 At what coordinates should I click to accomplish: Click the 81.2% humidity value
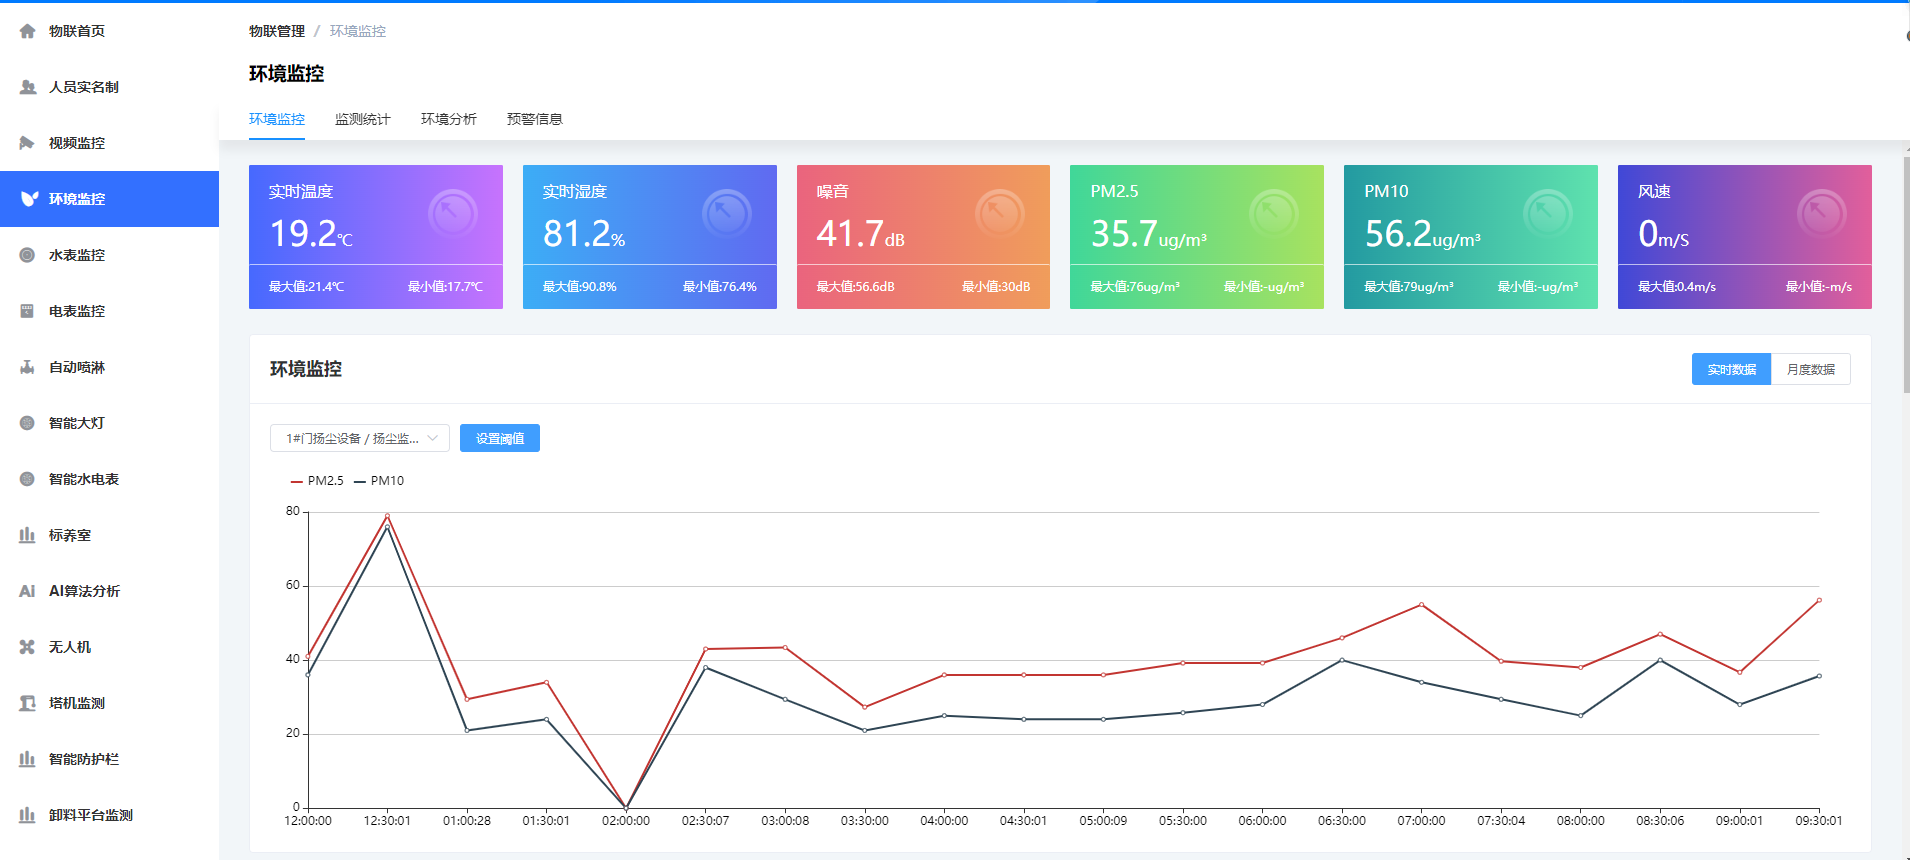tap(584, 234)
